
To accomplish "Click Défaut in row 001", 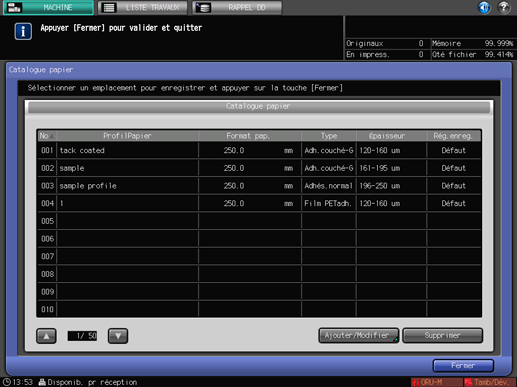I will coord(454,150).
